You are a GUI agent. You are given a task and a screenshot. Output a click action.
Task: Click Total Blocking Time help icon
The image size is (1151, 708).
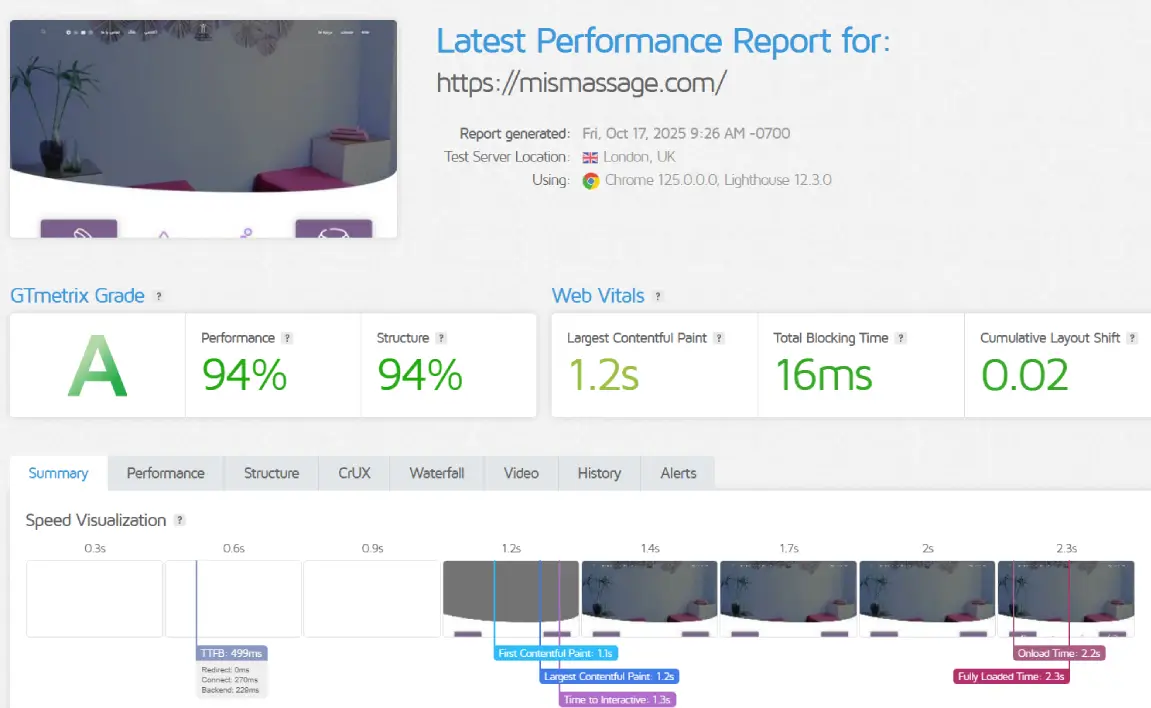click(x=901, y=339)
